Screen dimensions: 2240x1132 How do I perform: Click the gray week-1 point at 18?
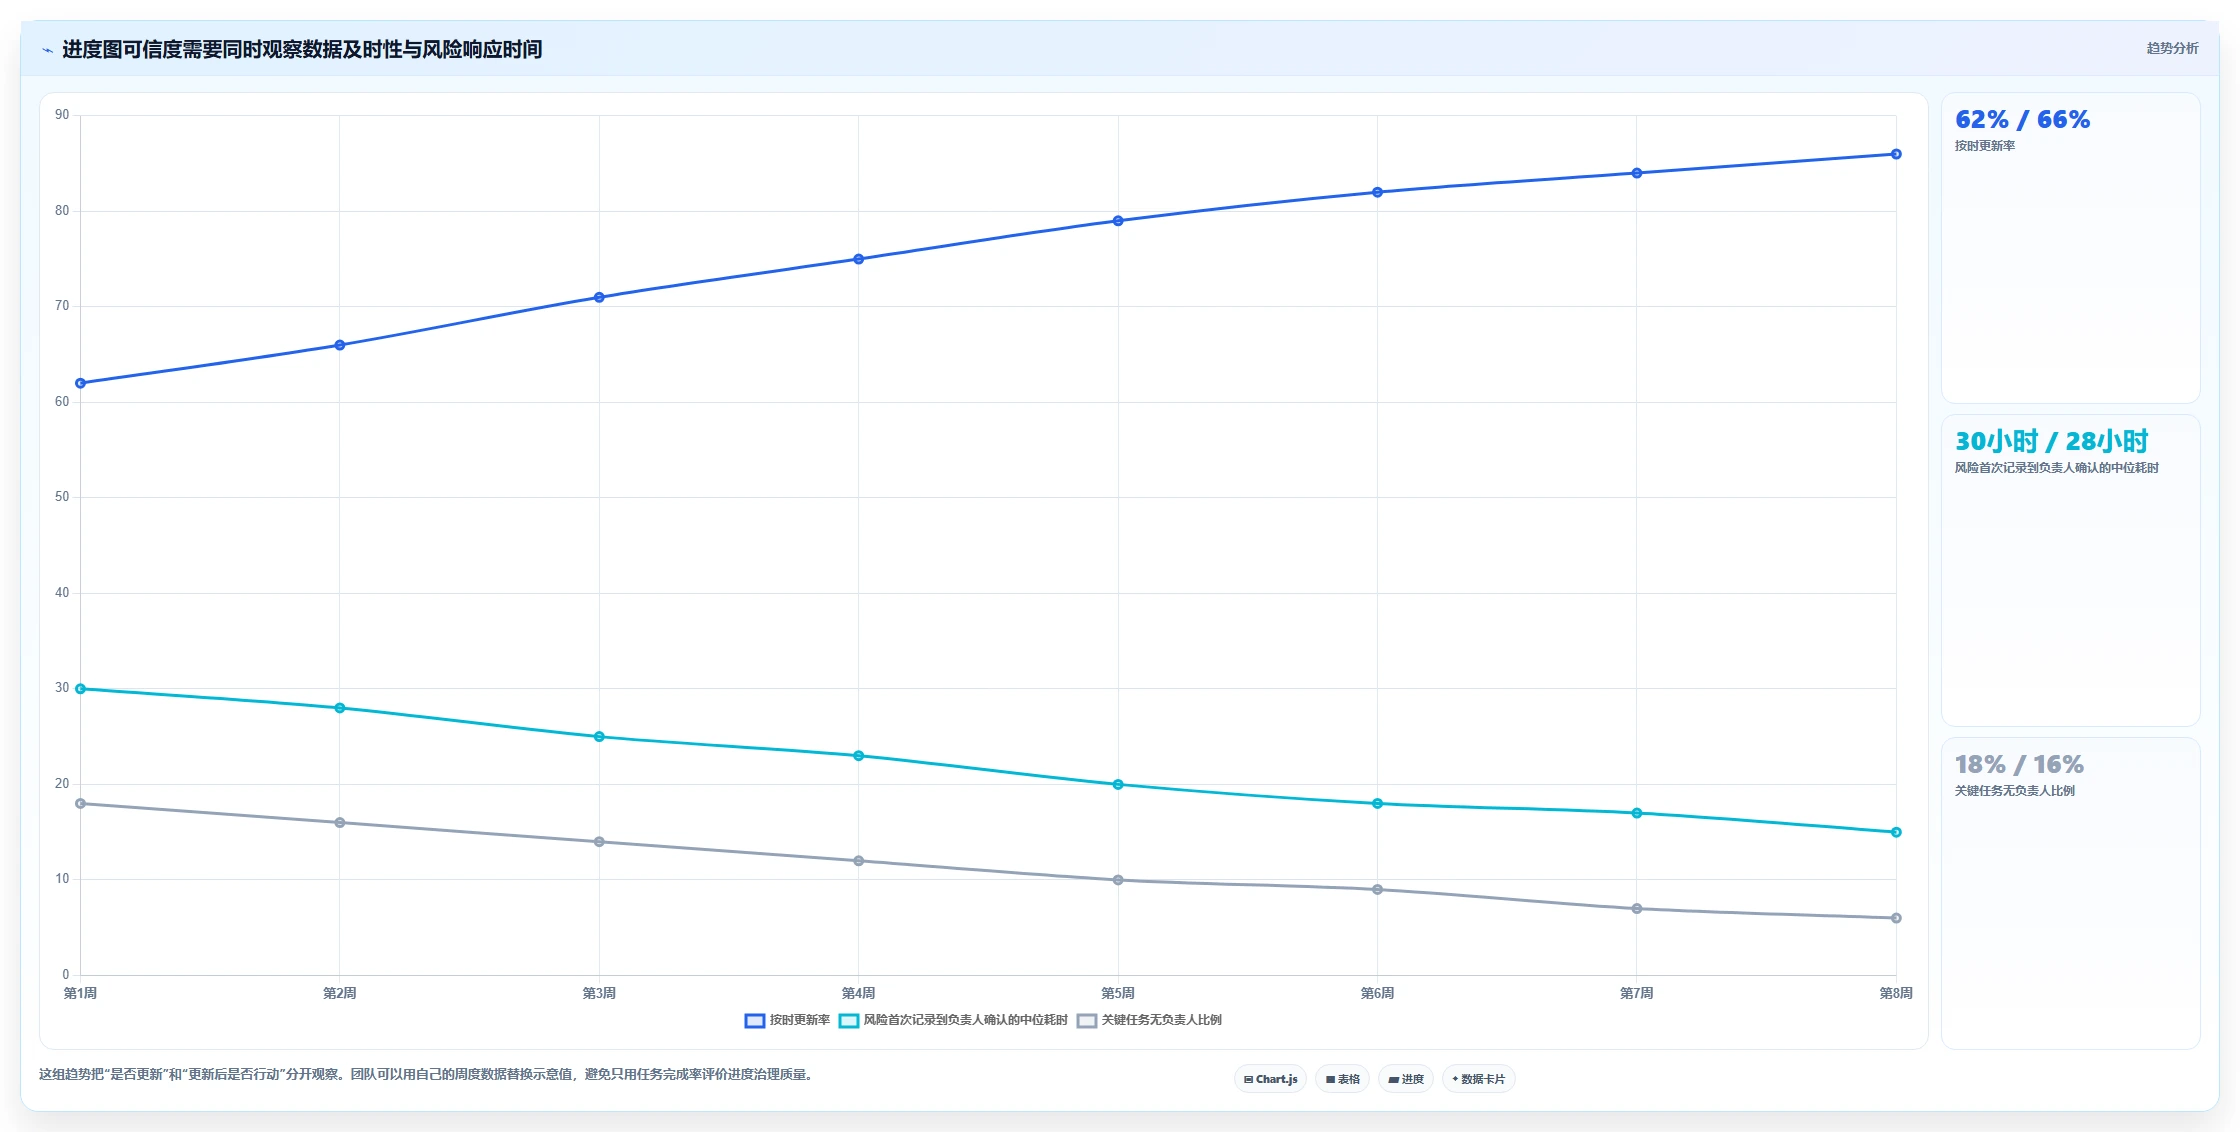[80, 803]
